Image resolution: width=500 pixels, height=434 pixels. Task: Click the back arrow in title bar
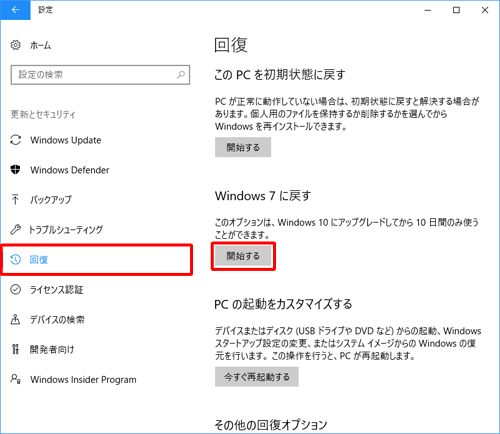pyautogui.click(x=15, y=10)
